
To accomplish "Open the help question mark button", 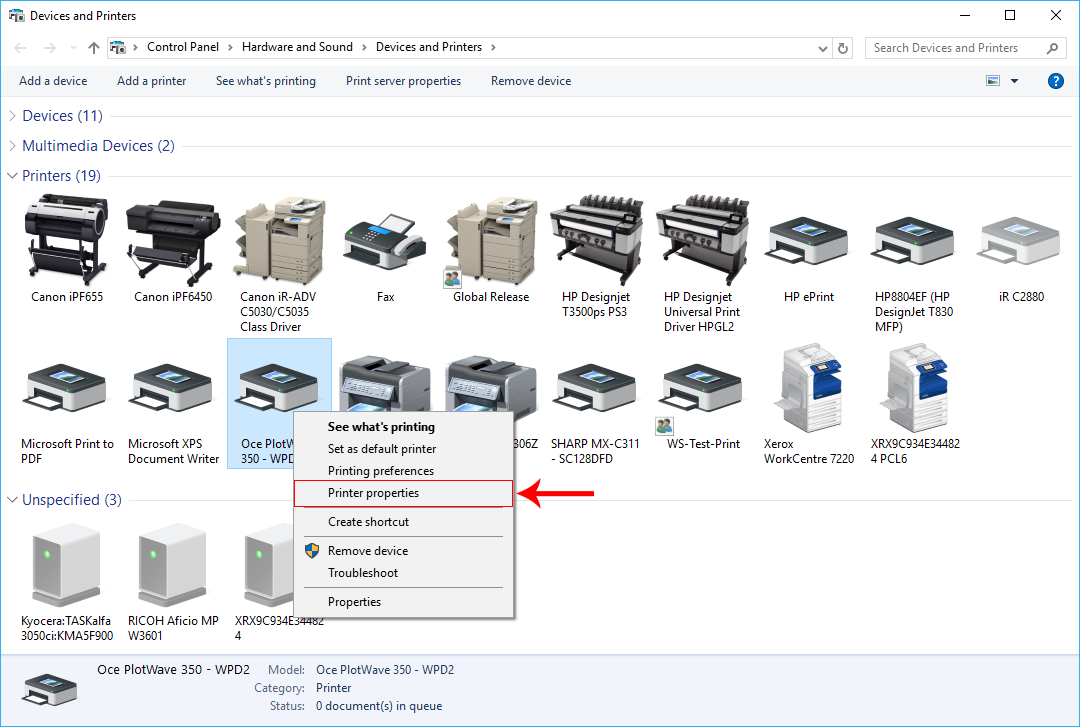I will [x=1055, y=81].
